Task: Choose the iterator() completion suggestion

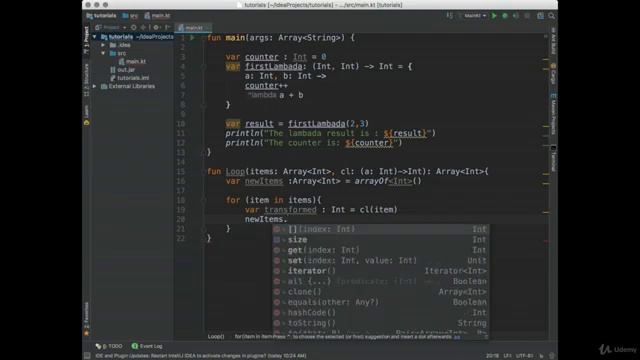Action: pyautogui.click(x=381, y=271)
